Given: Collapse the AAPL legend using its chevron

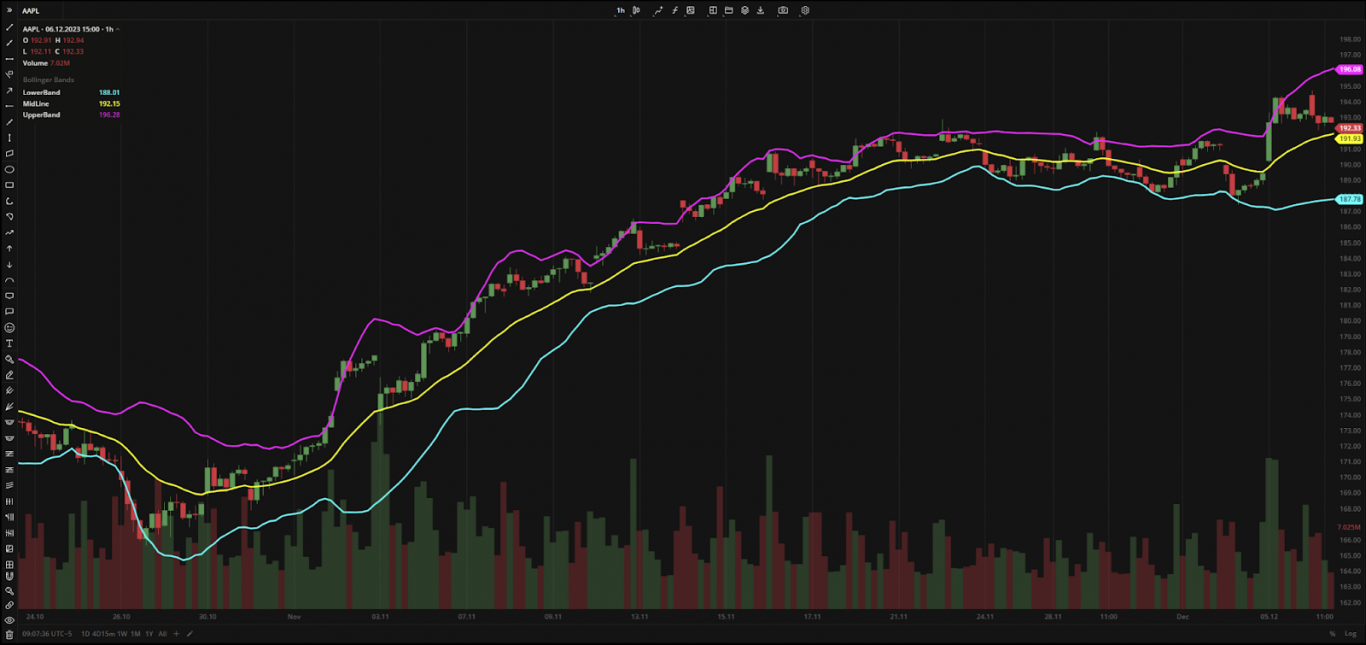Looking at the screenshot, I should (117, 29).
